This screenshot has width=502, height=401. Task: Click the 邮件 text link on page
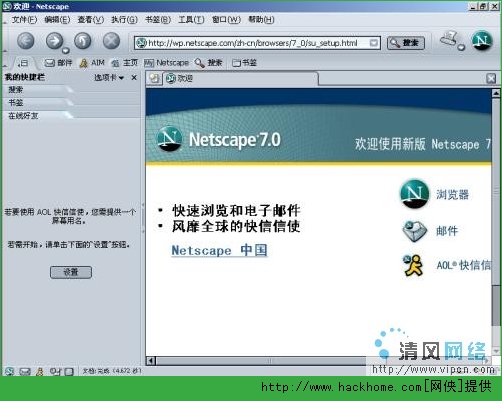[x=447, y=231]
